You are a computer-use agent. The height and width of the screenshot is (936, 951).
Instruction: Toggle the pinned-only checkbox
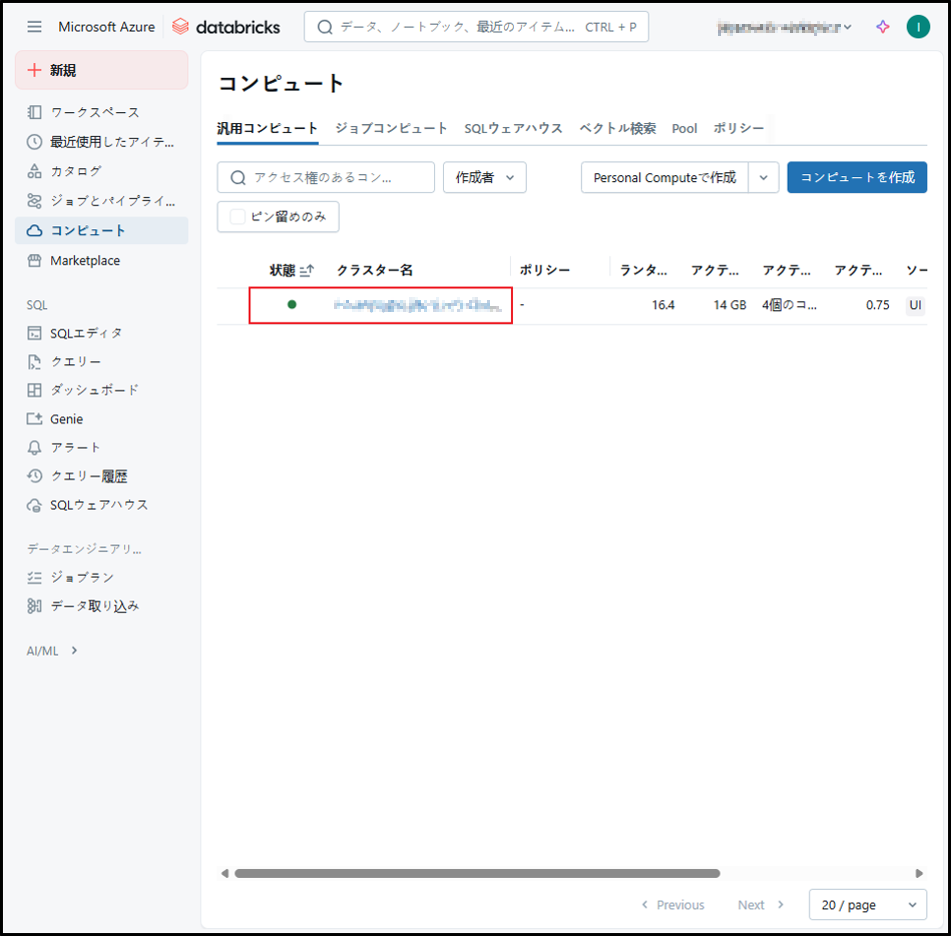[x=237, y=216]
